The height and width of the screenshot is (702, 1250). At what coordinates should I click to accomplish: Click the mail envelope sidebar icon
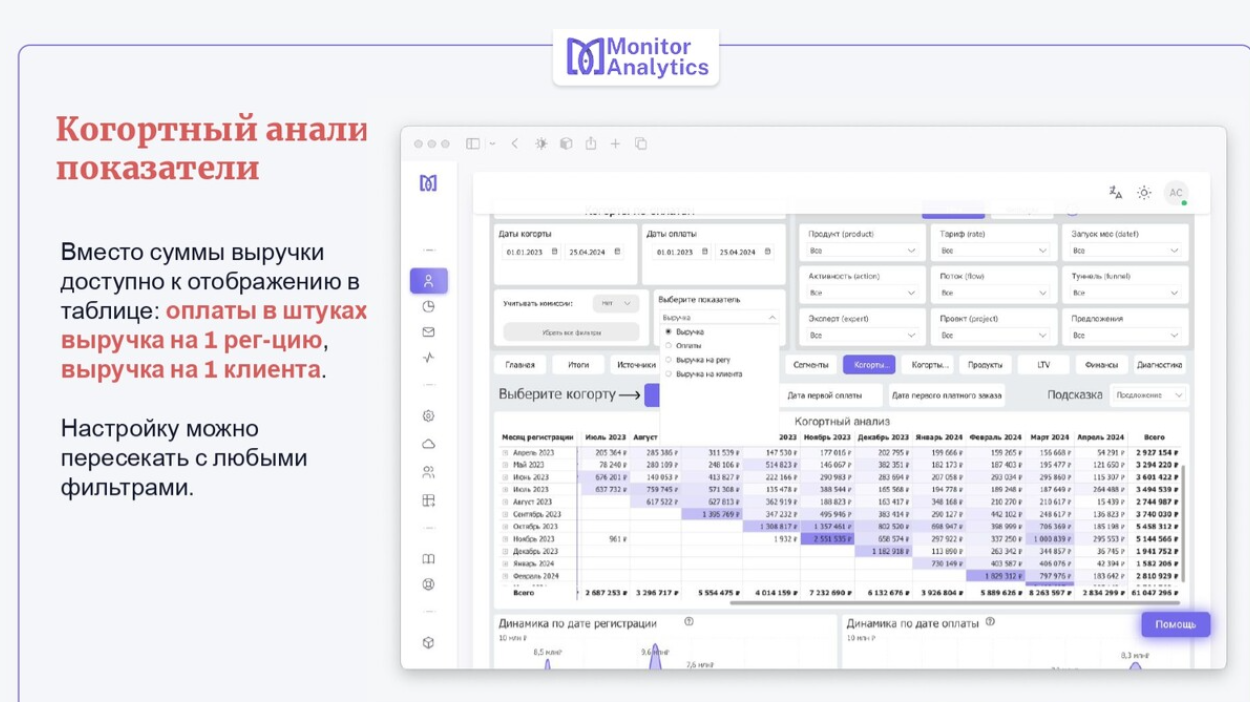click(428, 332)
